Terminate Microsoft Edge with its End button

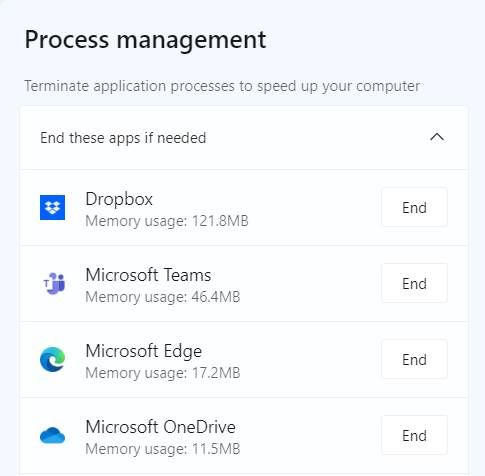pyautogui.click(x=414, y=359)
